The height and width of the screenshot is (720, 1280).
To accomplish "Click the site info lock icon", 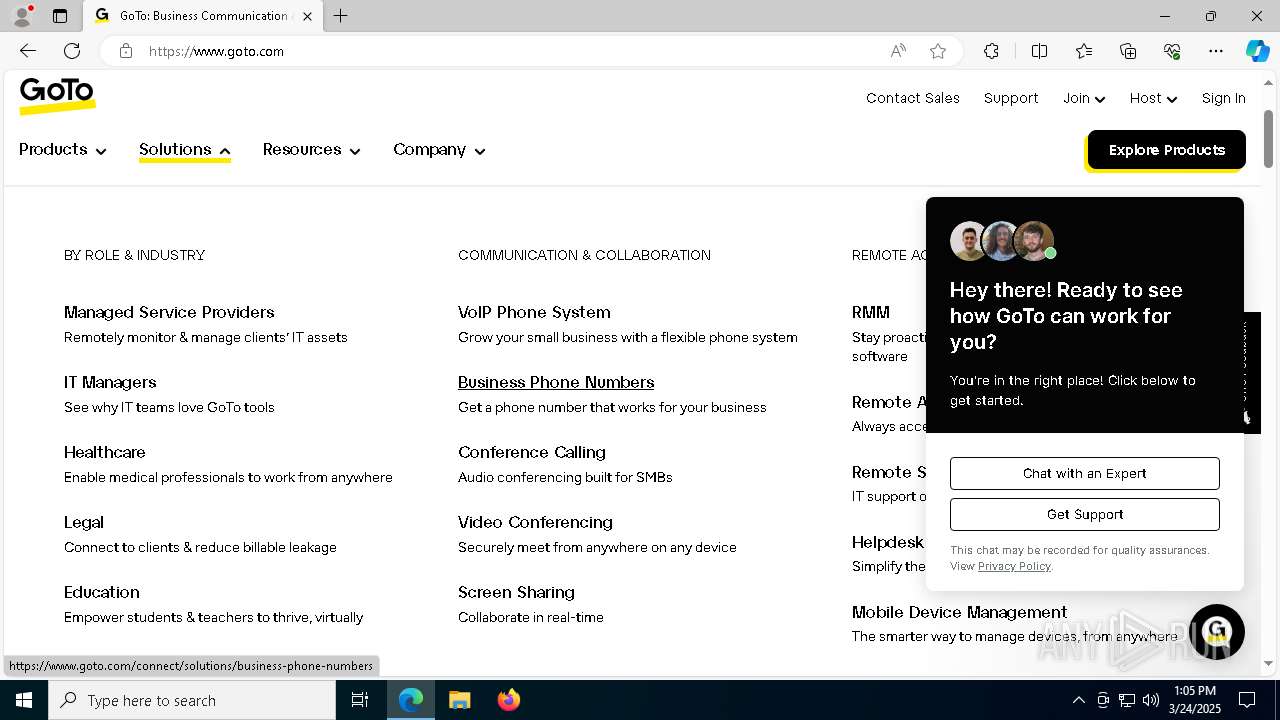I will tap(126, 51).
